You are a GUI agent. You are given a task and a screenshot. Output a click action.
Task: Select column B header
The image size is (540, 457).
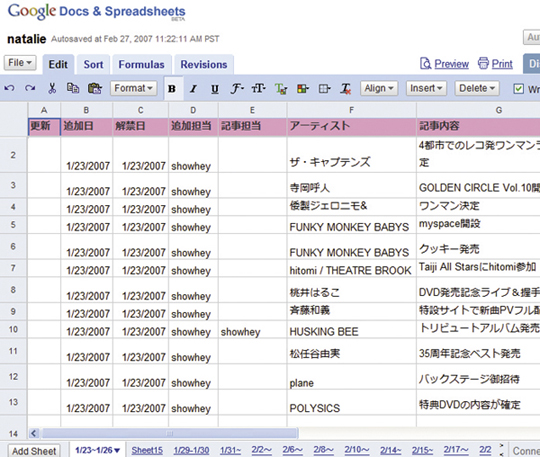coord(86,110)
